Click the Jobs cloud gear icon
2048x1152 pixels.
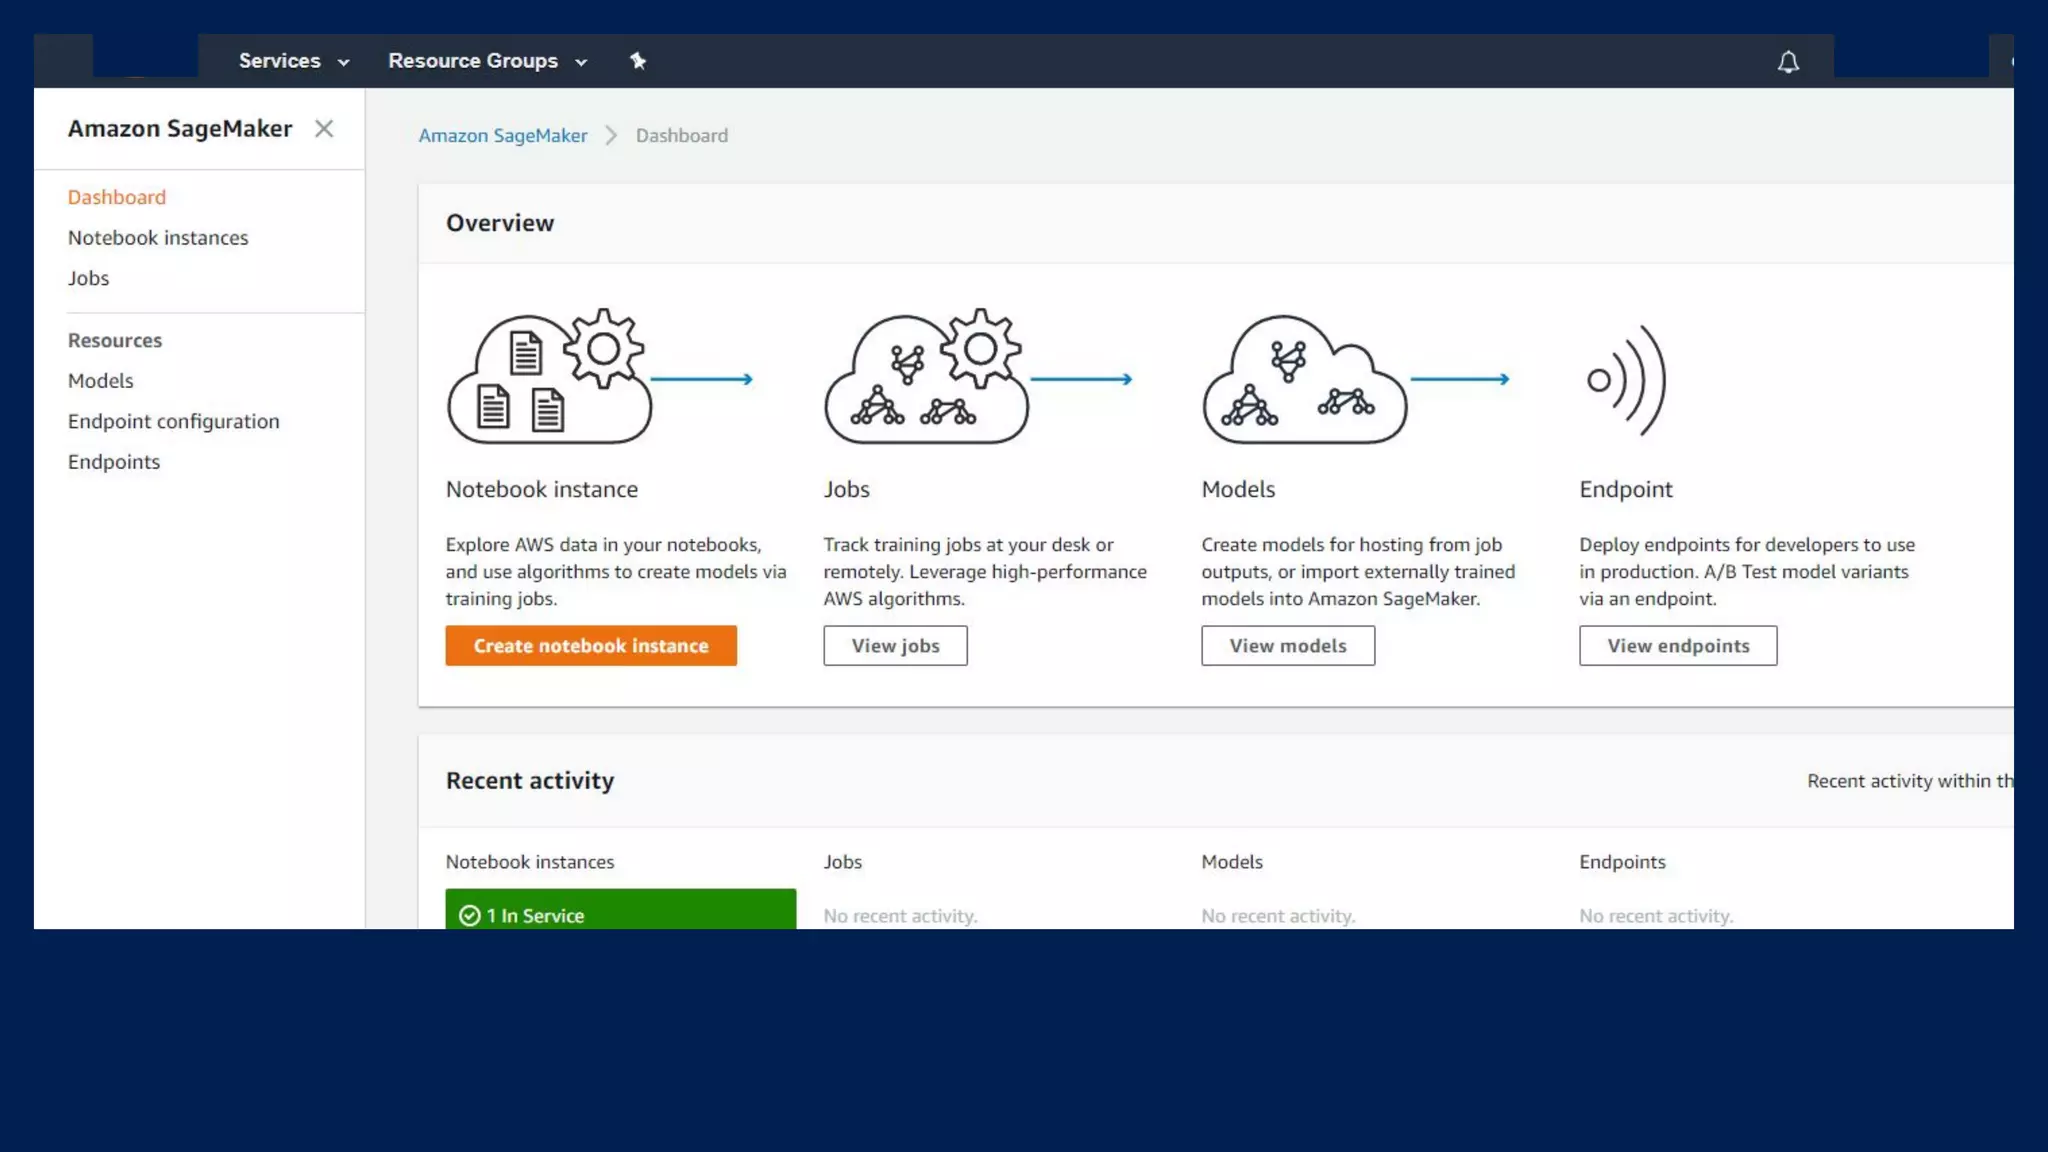(926, 376)
